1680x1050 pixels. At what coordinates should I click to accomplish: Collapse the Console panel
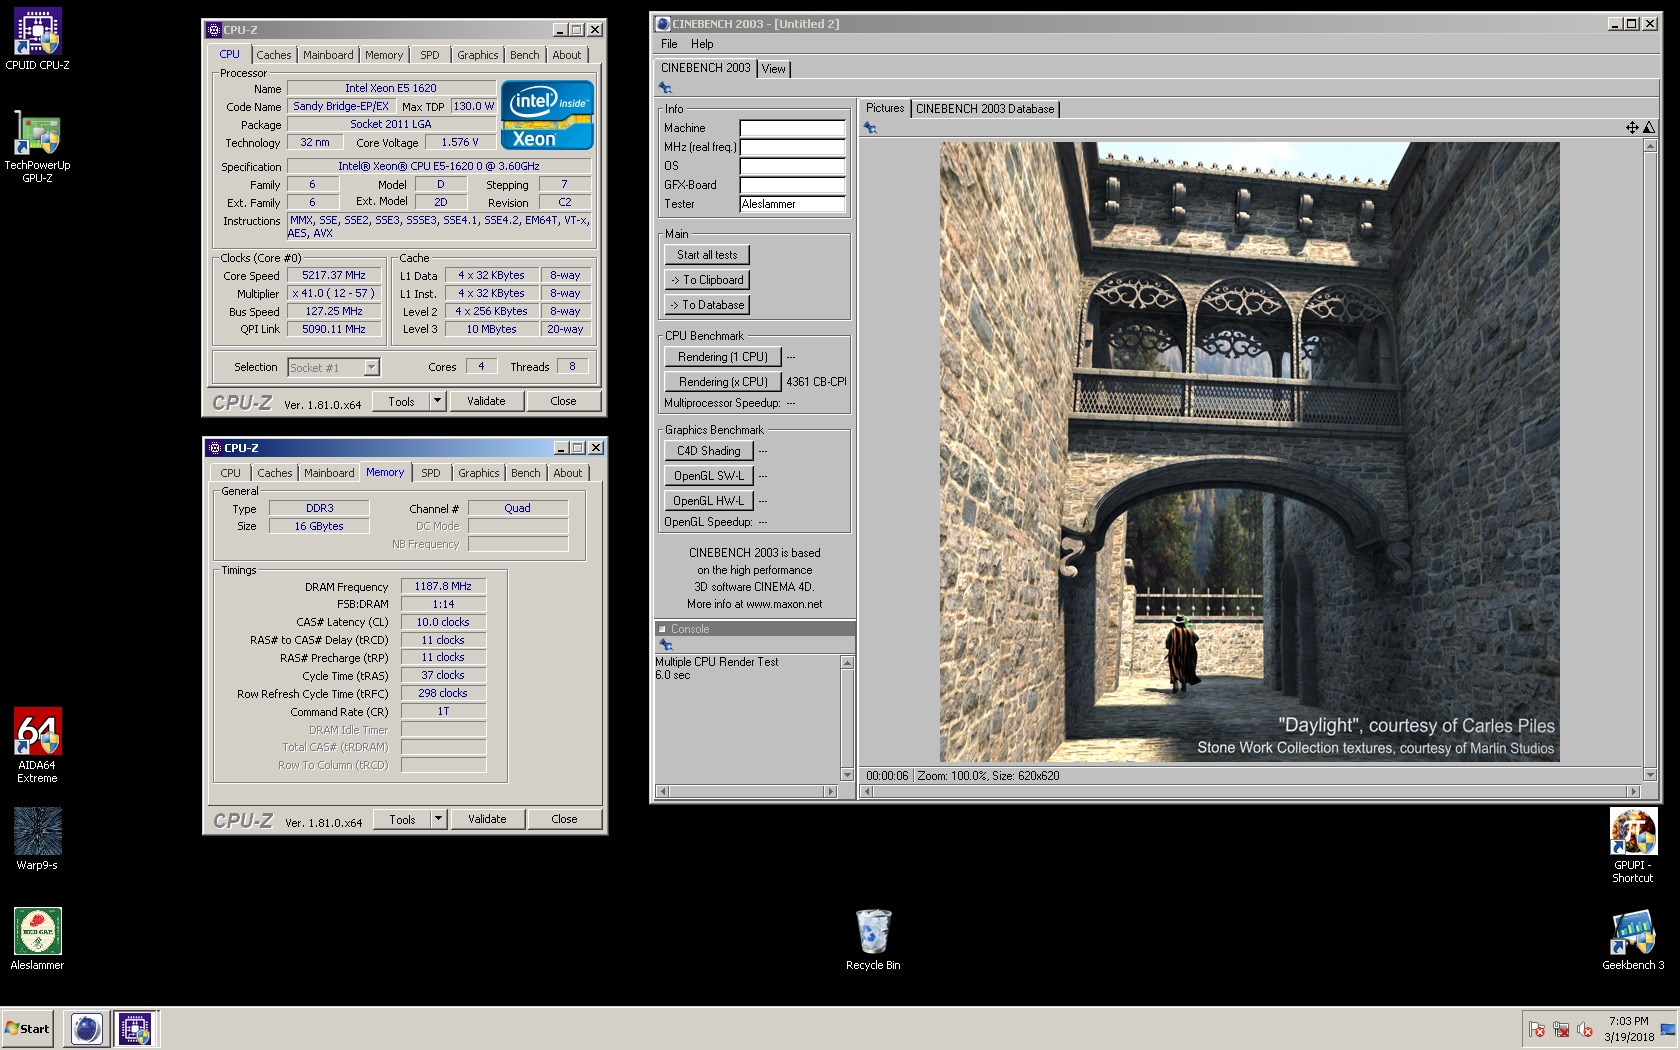[662, 629]
